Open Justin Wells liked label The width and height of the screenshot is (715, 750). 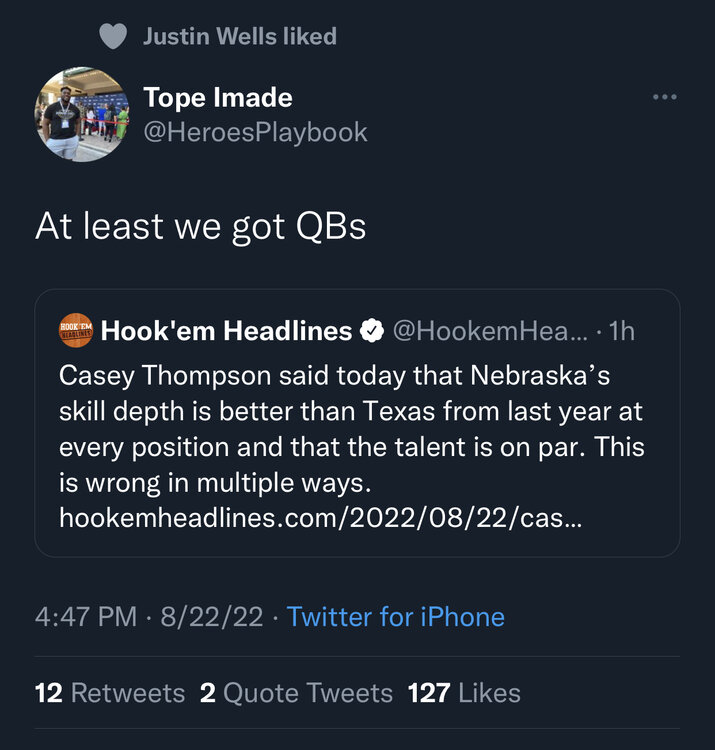pos(239,37)
